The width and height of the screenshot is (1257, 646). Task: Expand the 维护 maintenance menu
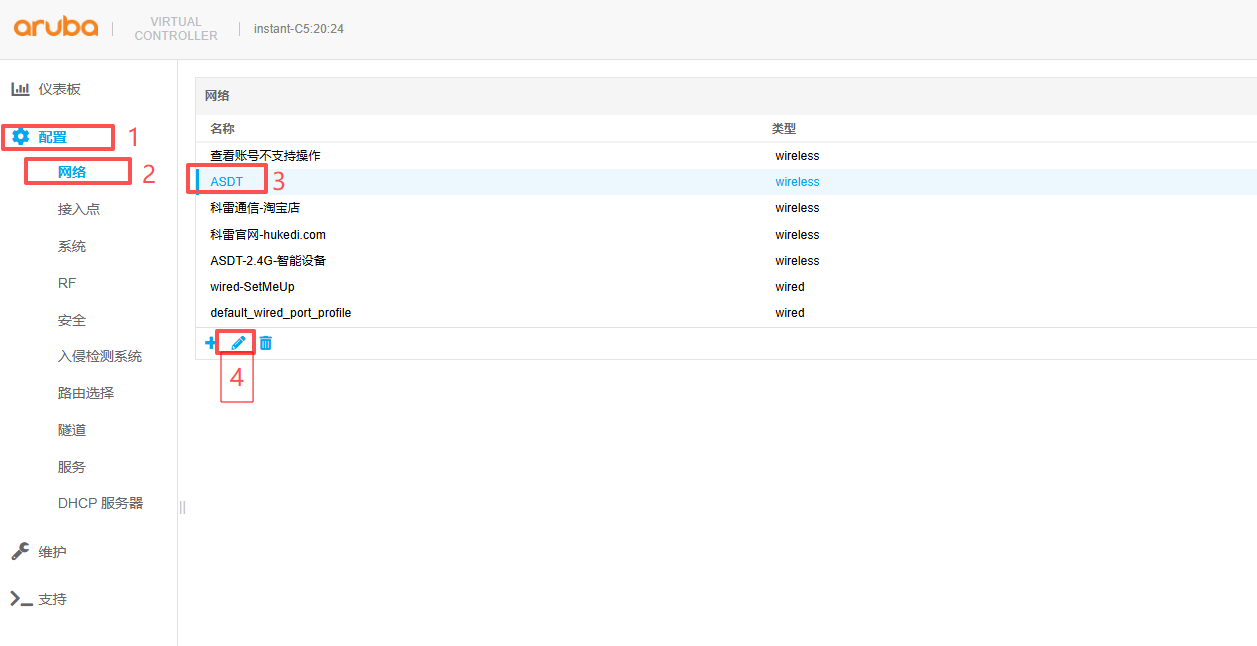(52, 552)
